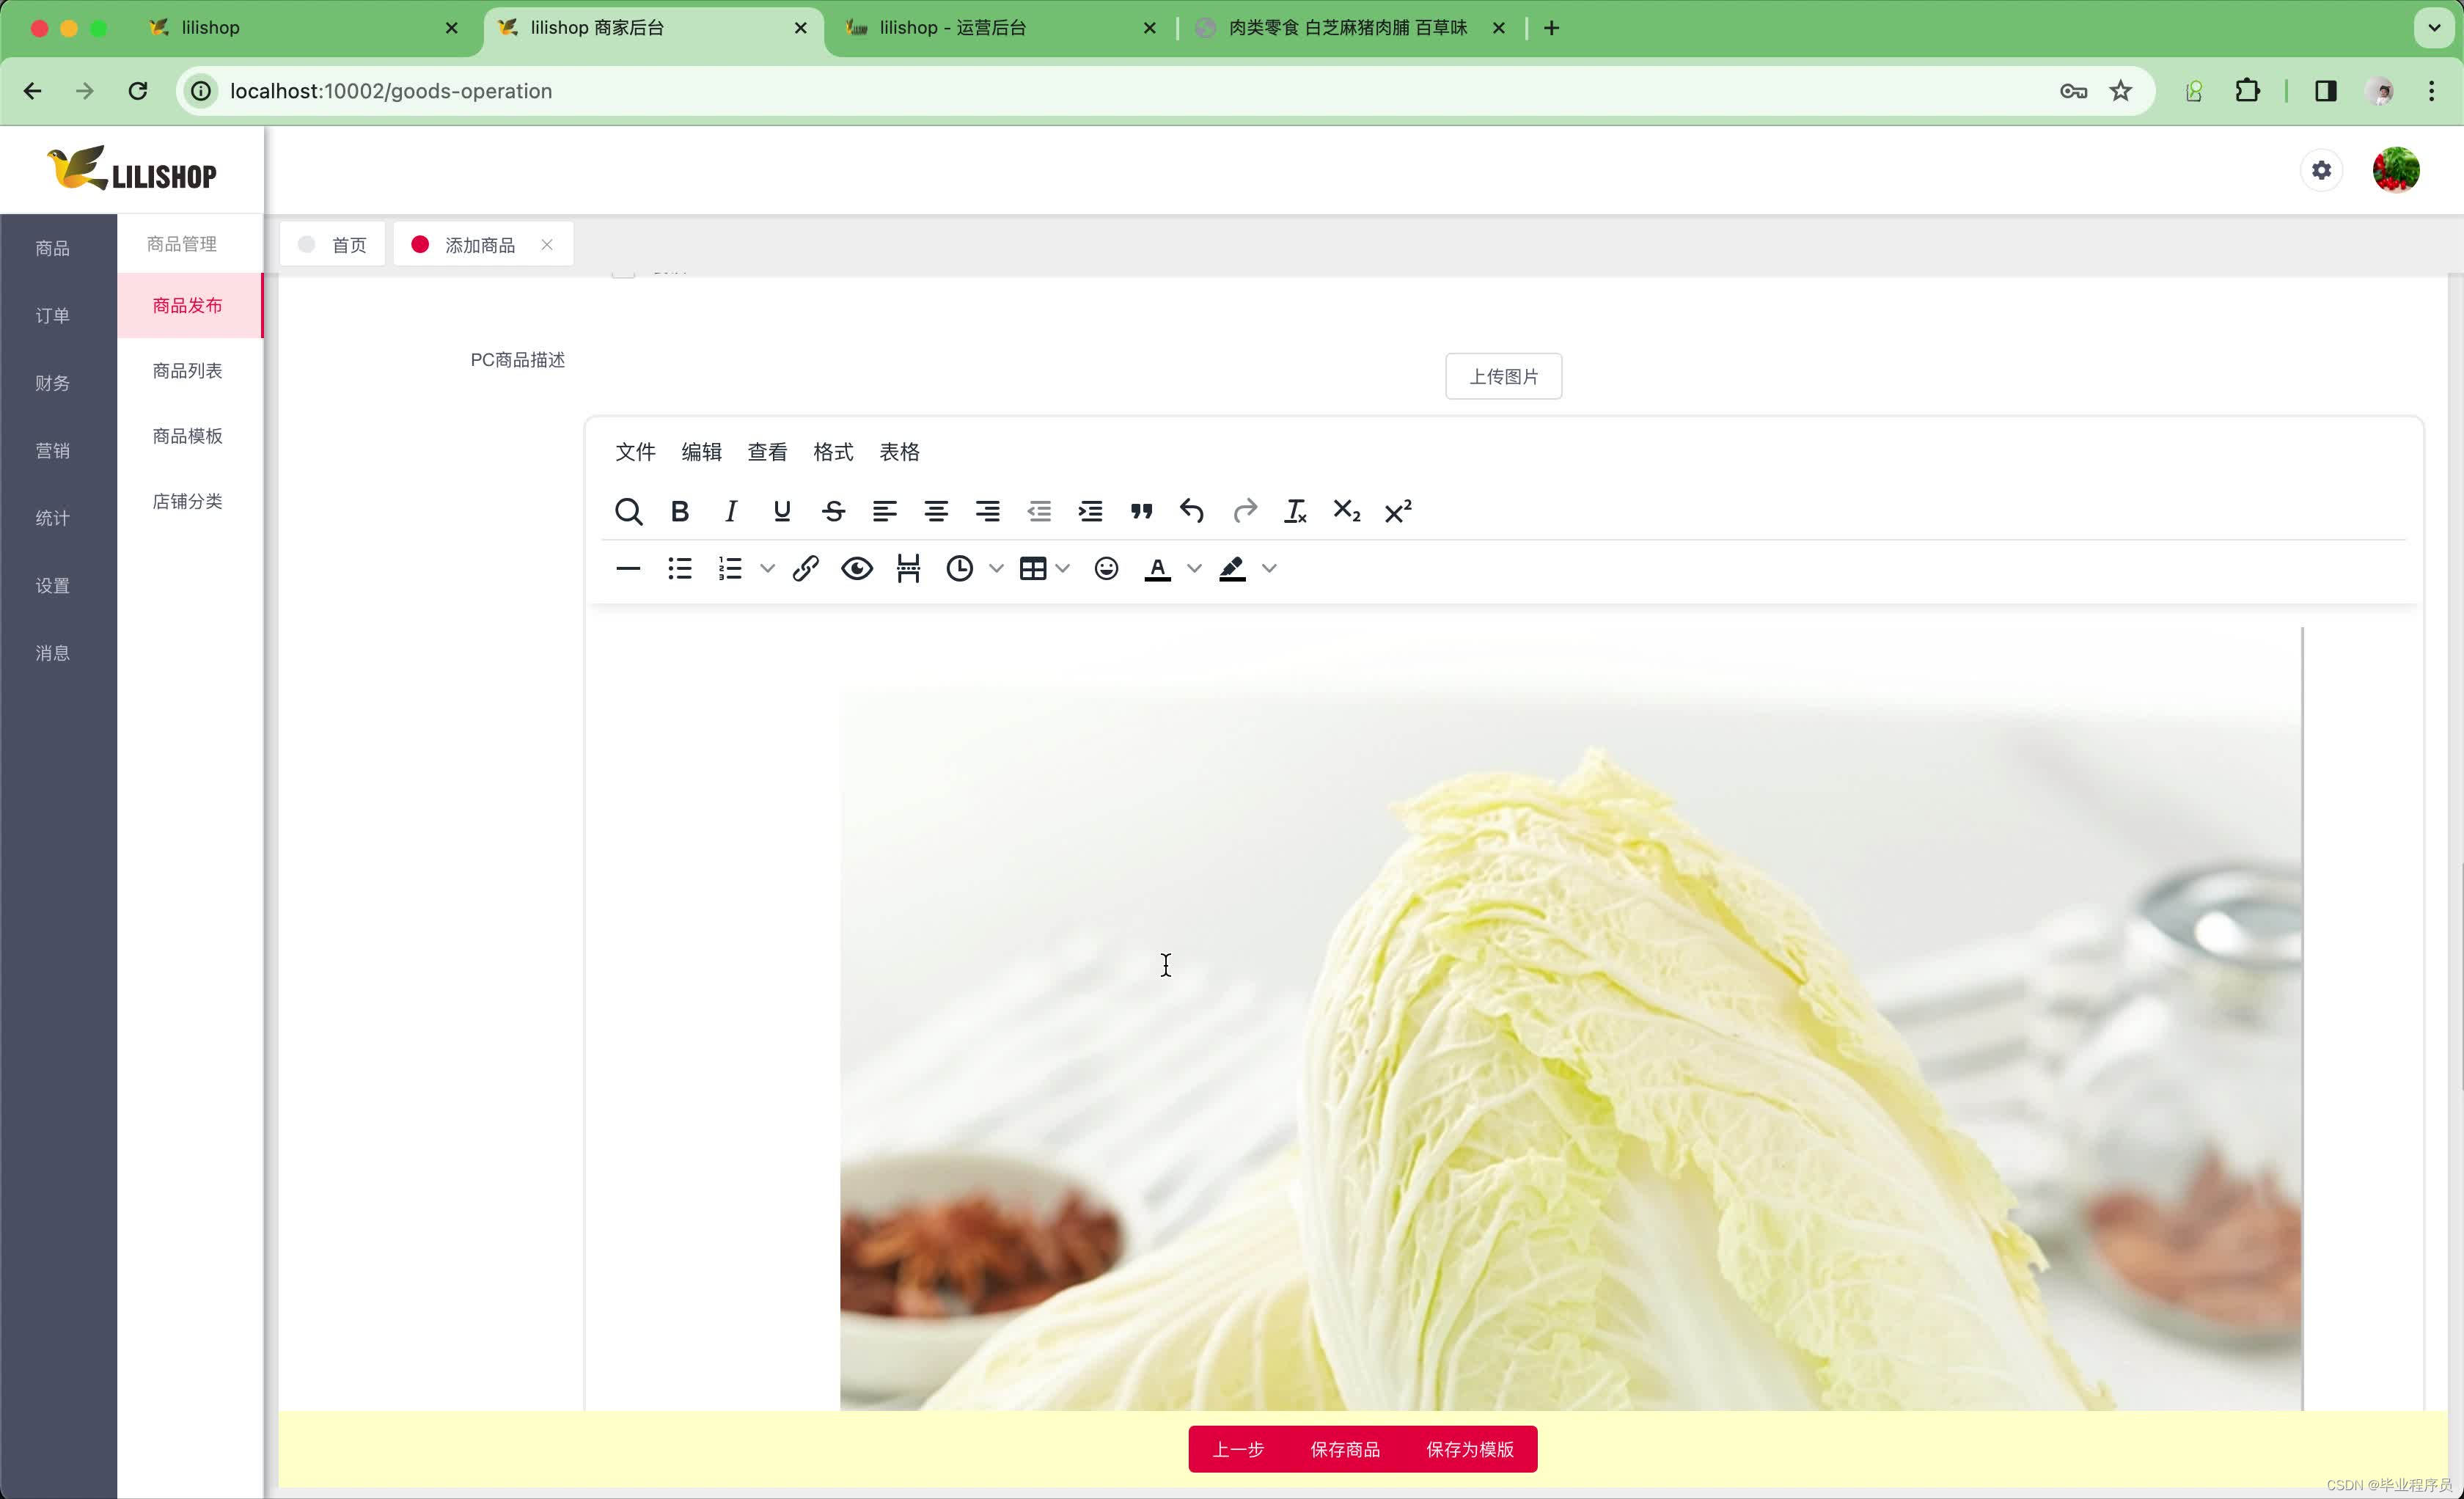Undo the last edit
Screen dimensions: 2464x1499
pos(1192,511)
